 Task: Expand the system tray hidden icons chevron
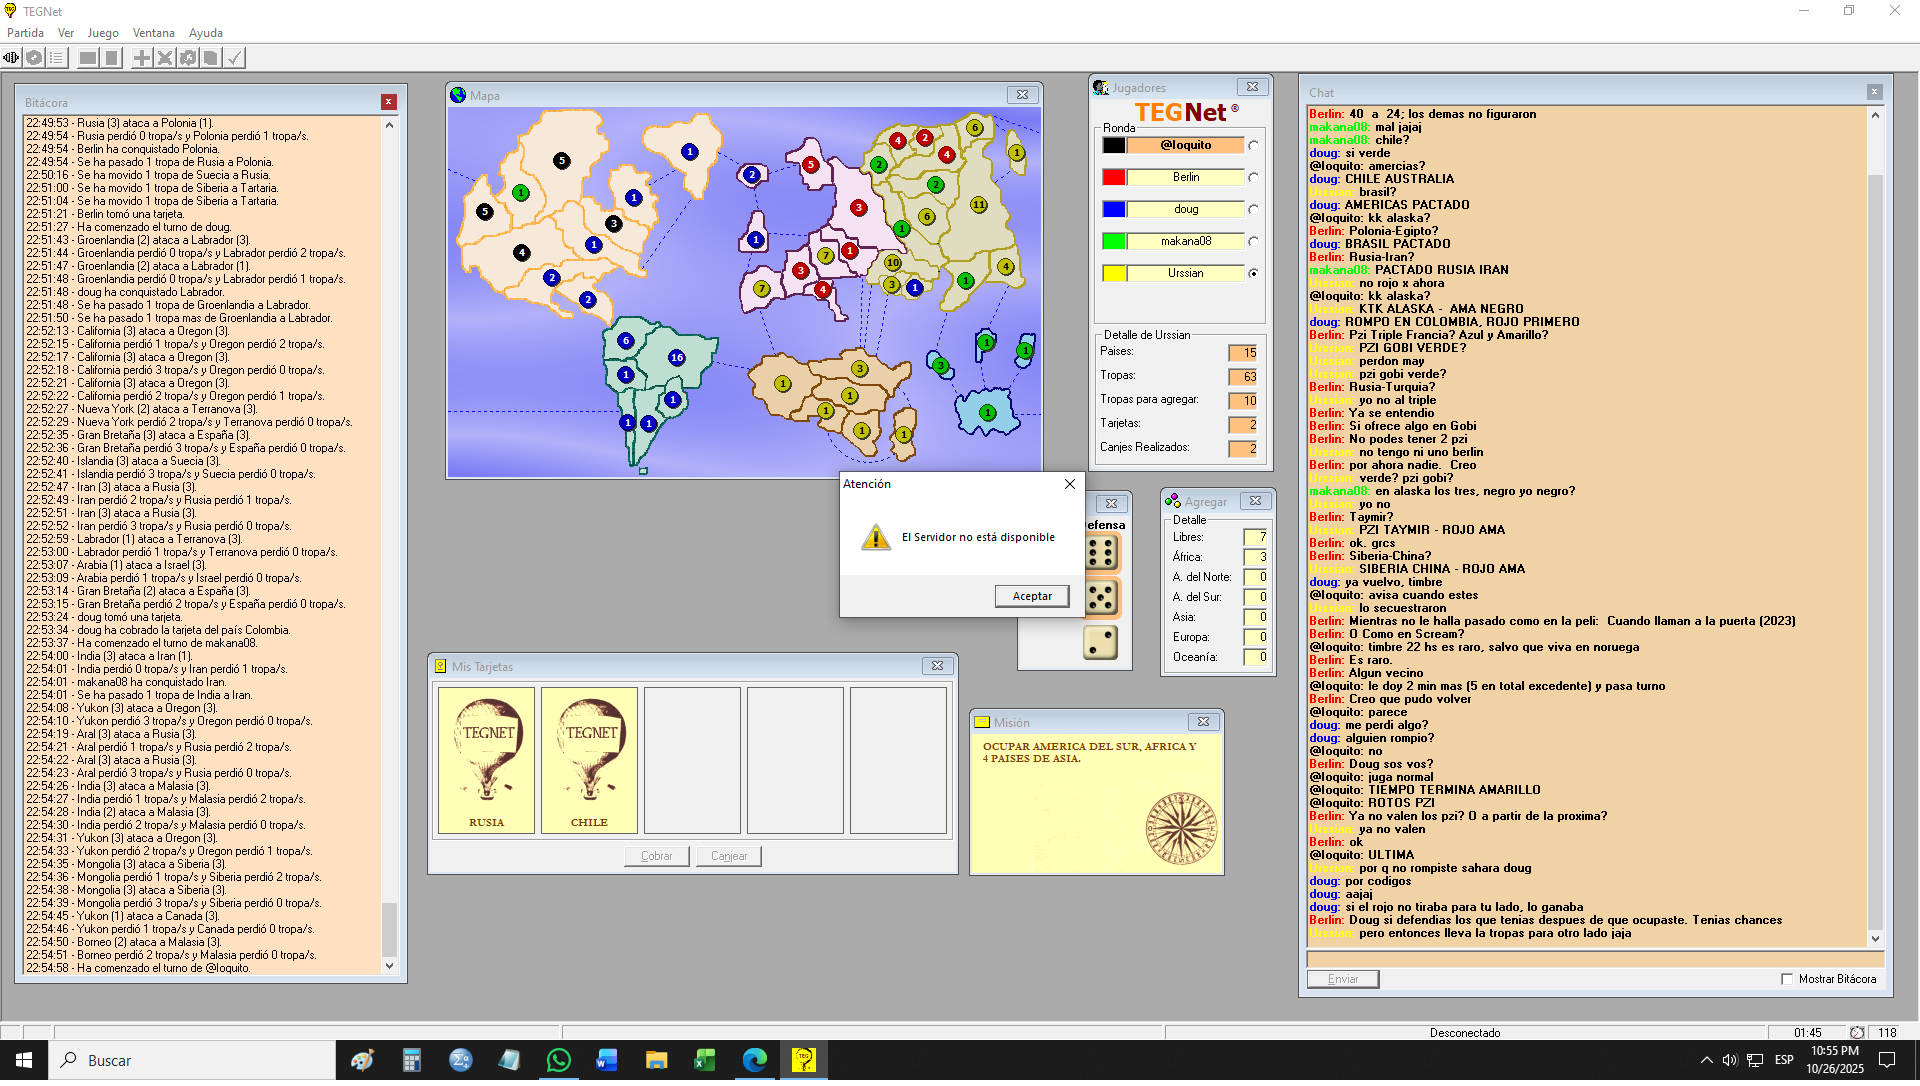[1706, 1060]
